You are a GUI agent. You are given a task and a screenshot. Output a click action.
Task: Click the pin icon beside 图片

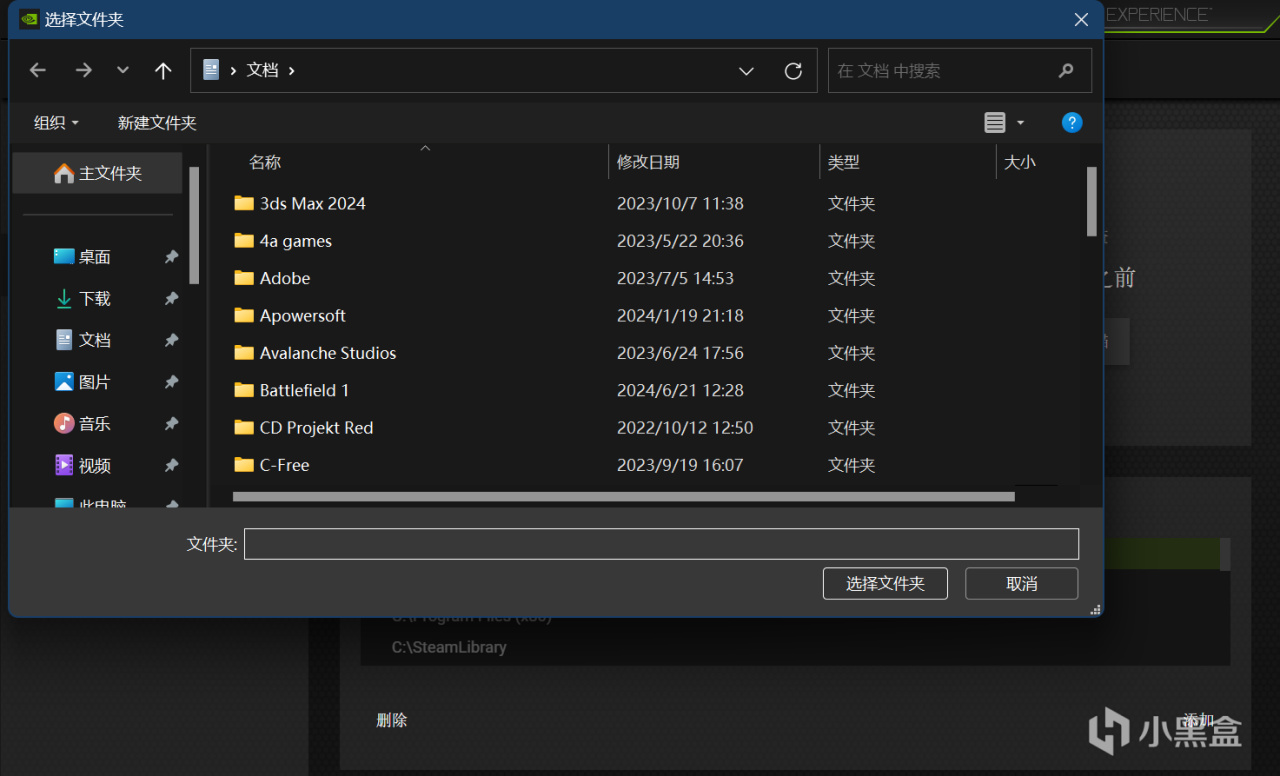pos(171,382)
